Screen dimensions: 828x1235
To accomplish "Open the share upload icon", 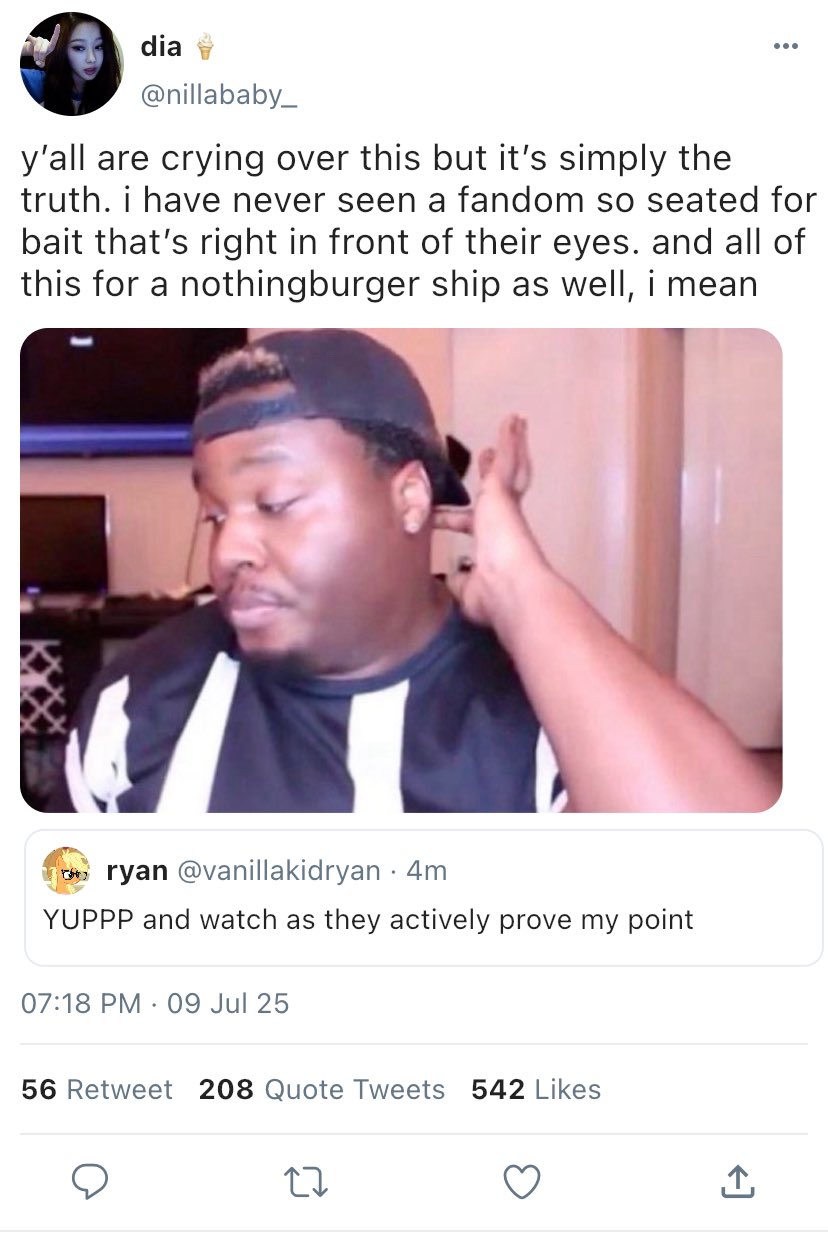I will [x=737, y=1182].
